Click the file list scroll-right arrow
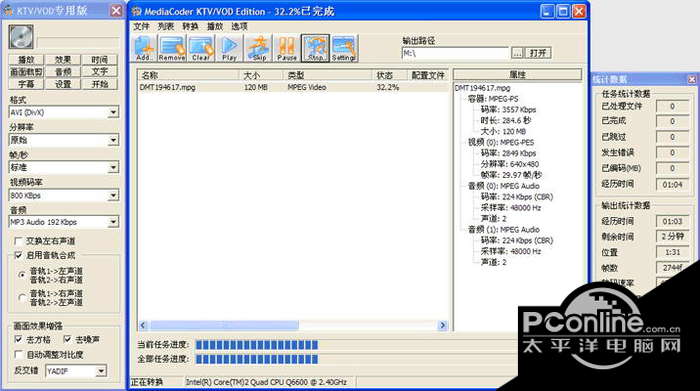 443,325
